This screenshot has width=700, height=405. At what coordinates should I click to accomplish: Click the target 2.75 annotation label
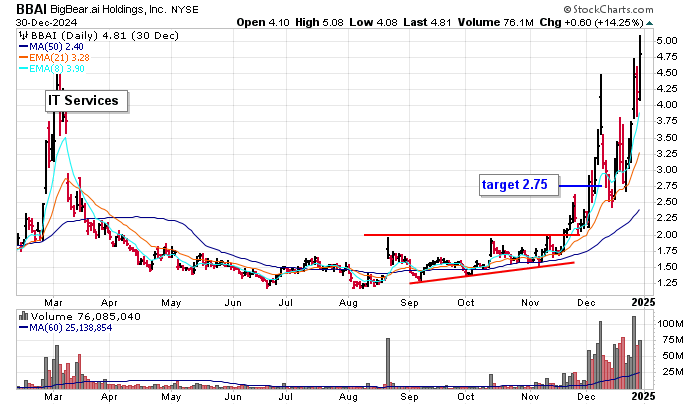click(519, 185)
